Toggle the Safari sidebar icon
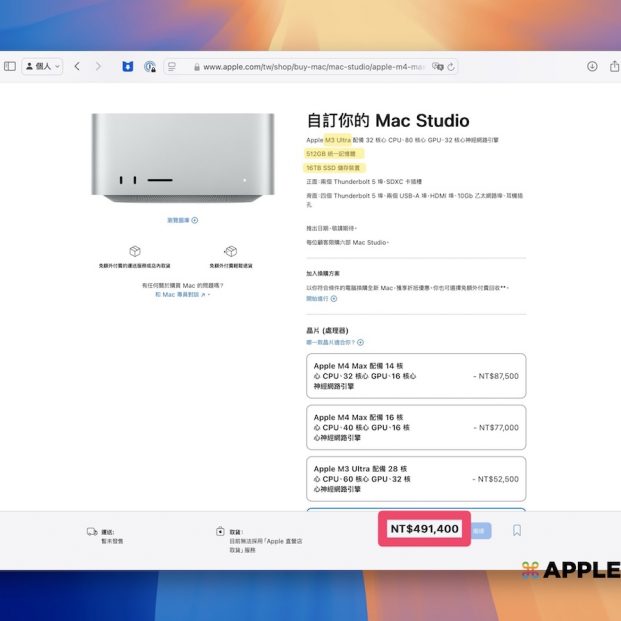Viewport: 621px width, 621px height. coord(10,66)
